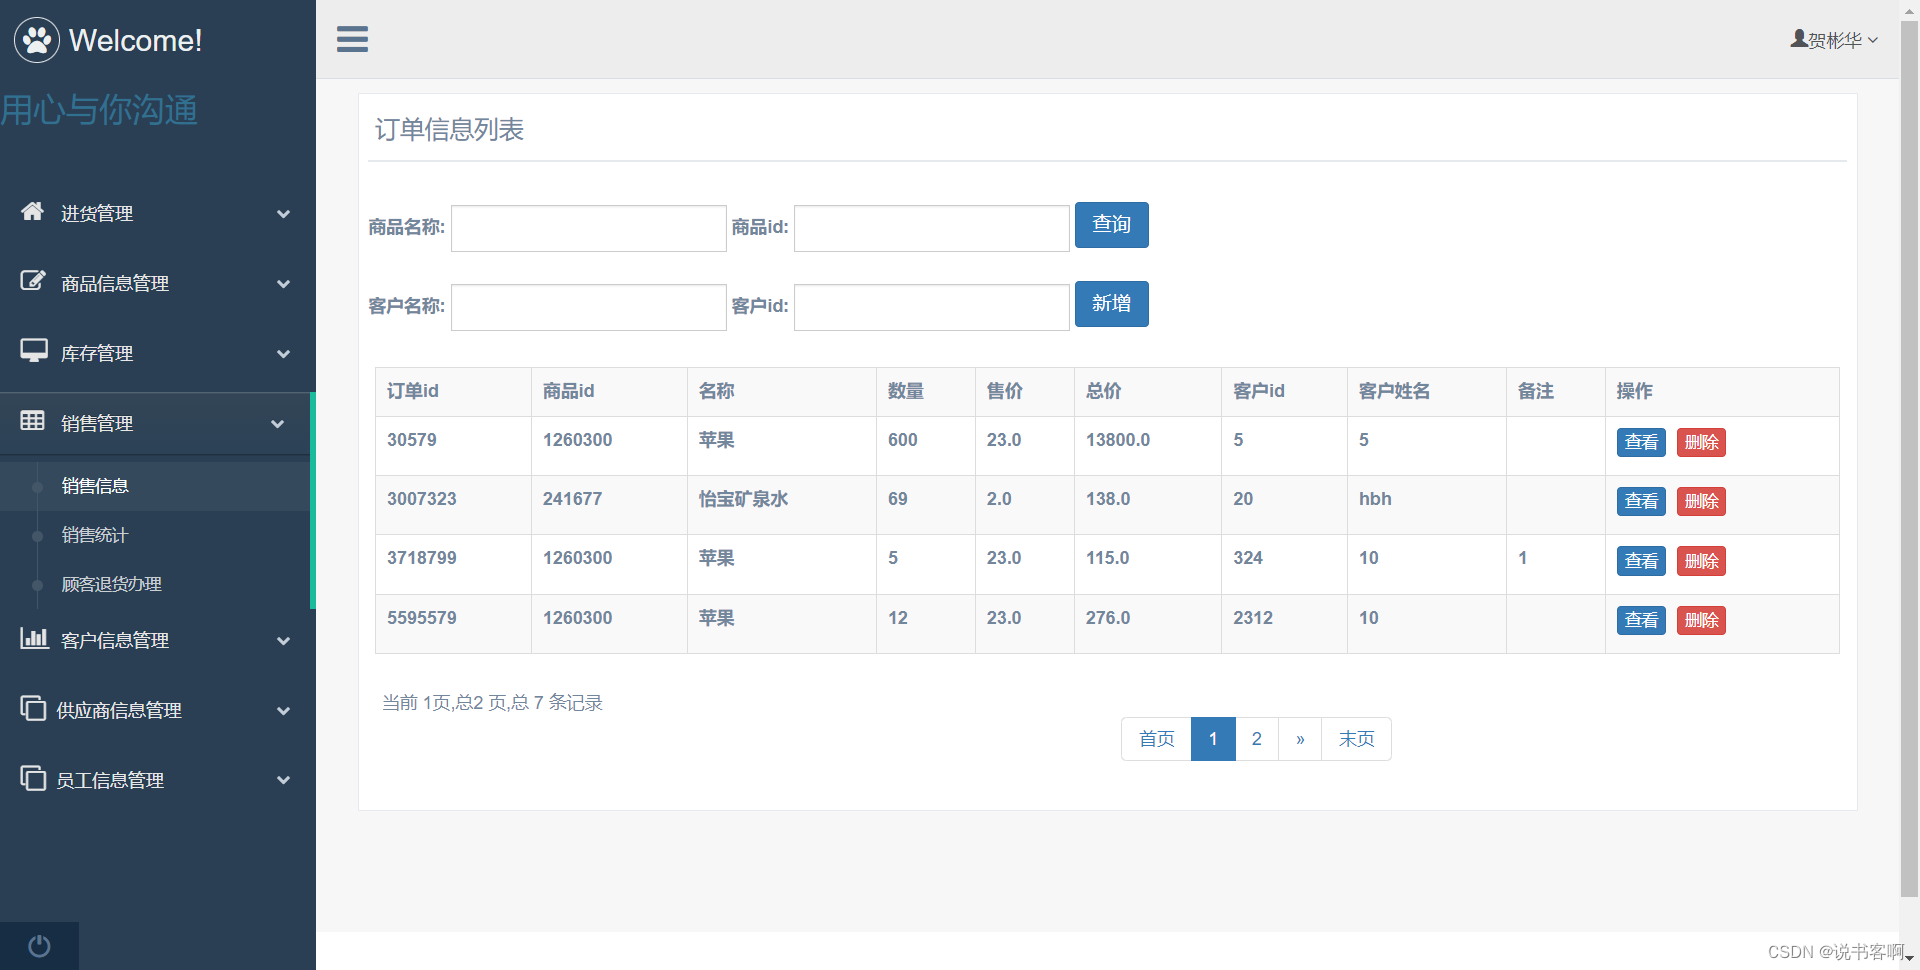
Task: Expand 供应商信息管理 chevron
Action: [284, 711]
